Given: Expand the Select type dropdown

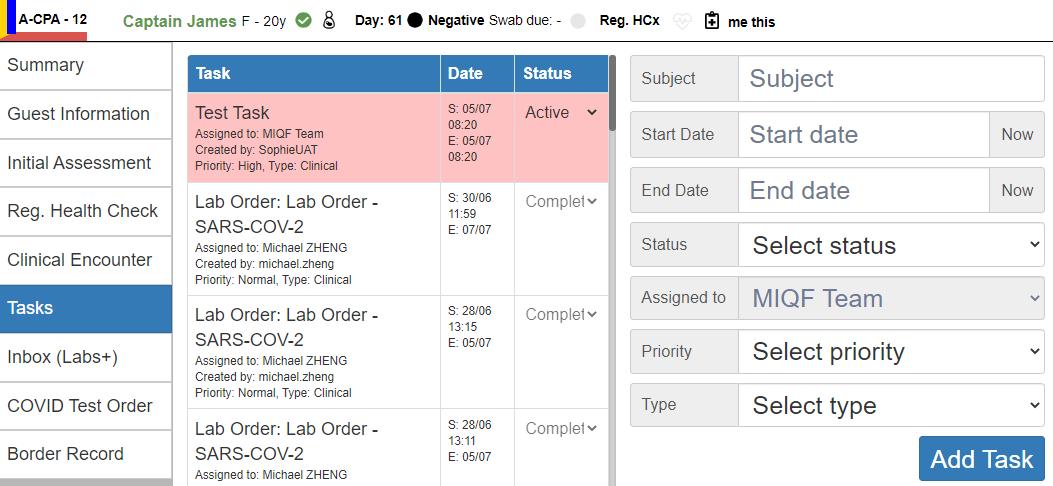Looking at the screenshot, I should [891, 405].
